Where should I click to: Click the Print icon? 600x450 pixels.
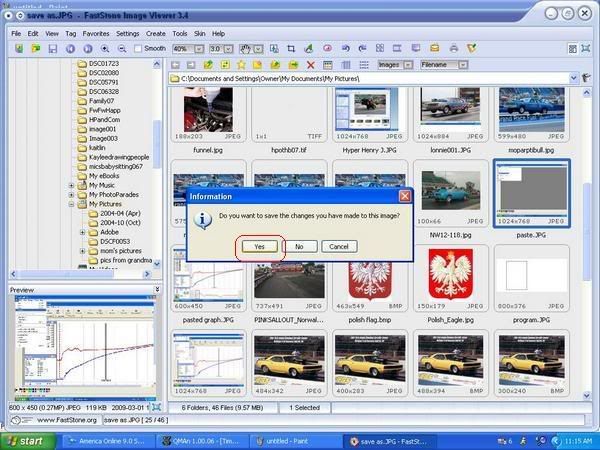454,49
